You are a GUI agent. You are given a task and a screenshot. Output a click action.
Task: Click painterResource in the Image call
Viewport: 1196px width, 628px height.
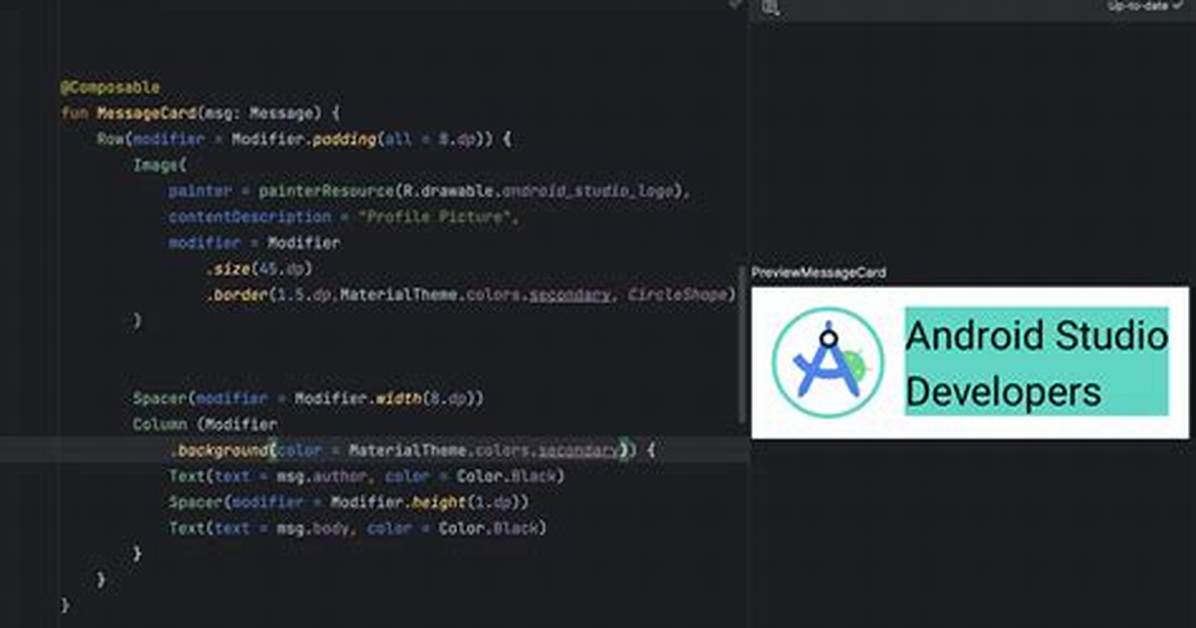coord(326,191)
